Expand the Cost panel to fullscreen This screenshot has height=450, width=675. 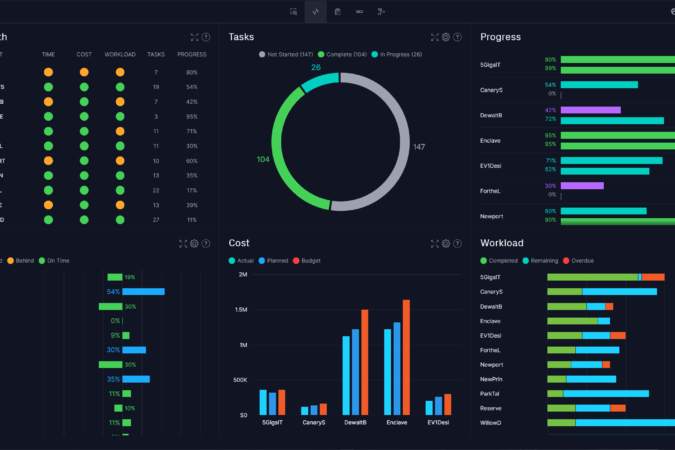point(435,244)
